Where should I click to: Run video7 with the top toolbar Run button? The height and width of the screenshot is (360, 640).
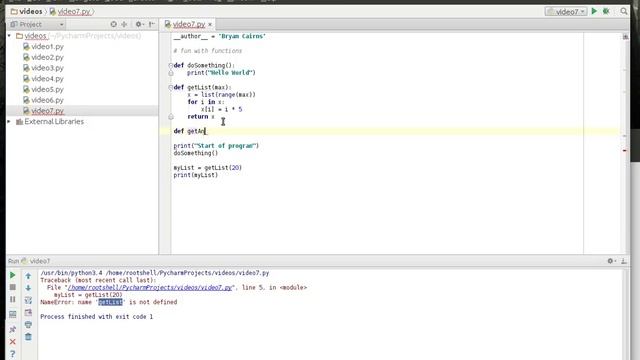(x=594, y=11)
